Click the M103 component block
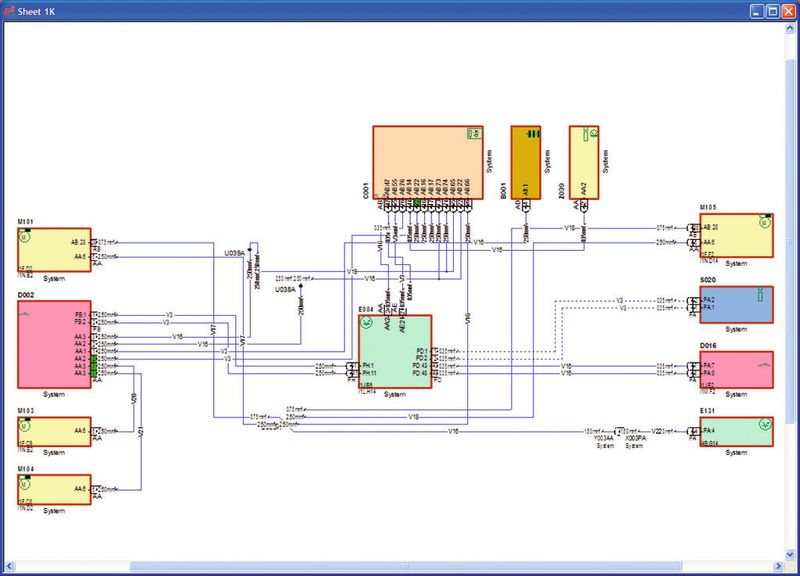This screenshot has width=800, height=576. [x=55, y=432]
